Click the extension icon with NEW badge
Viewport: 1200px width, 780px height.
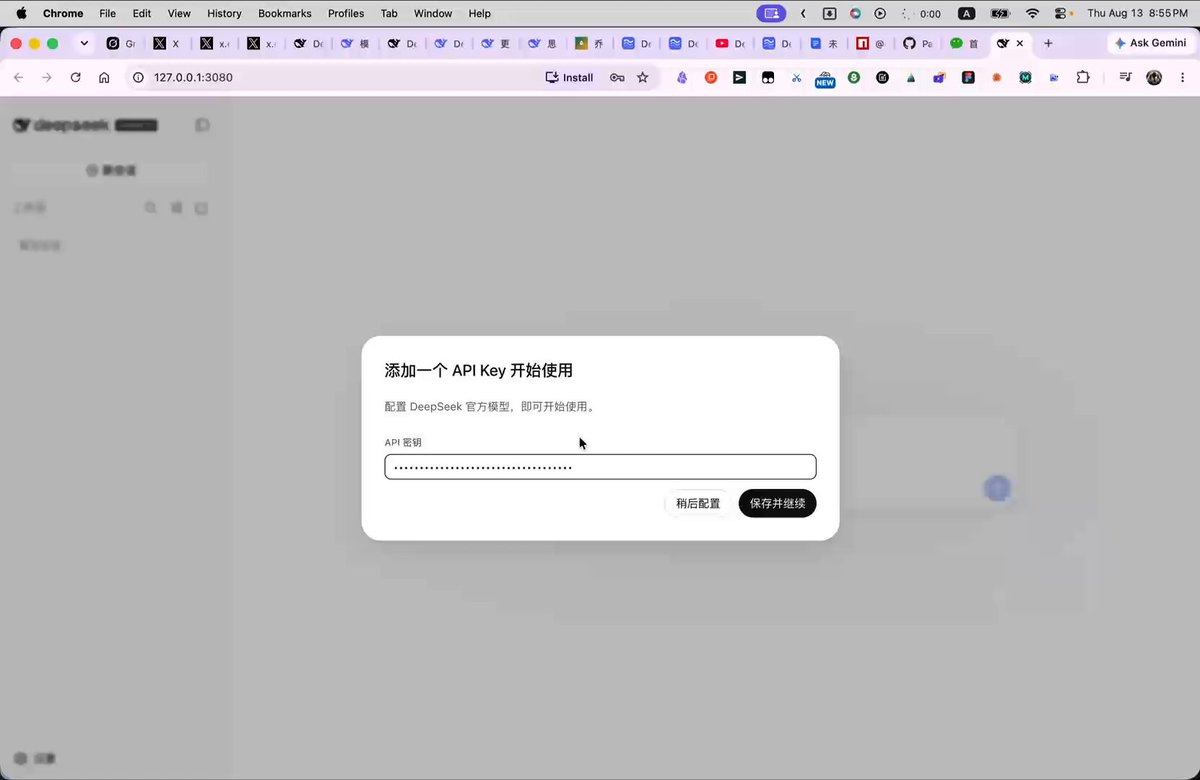click(x=824, y=78)
